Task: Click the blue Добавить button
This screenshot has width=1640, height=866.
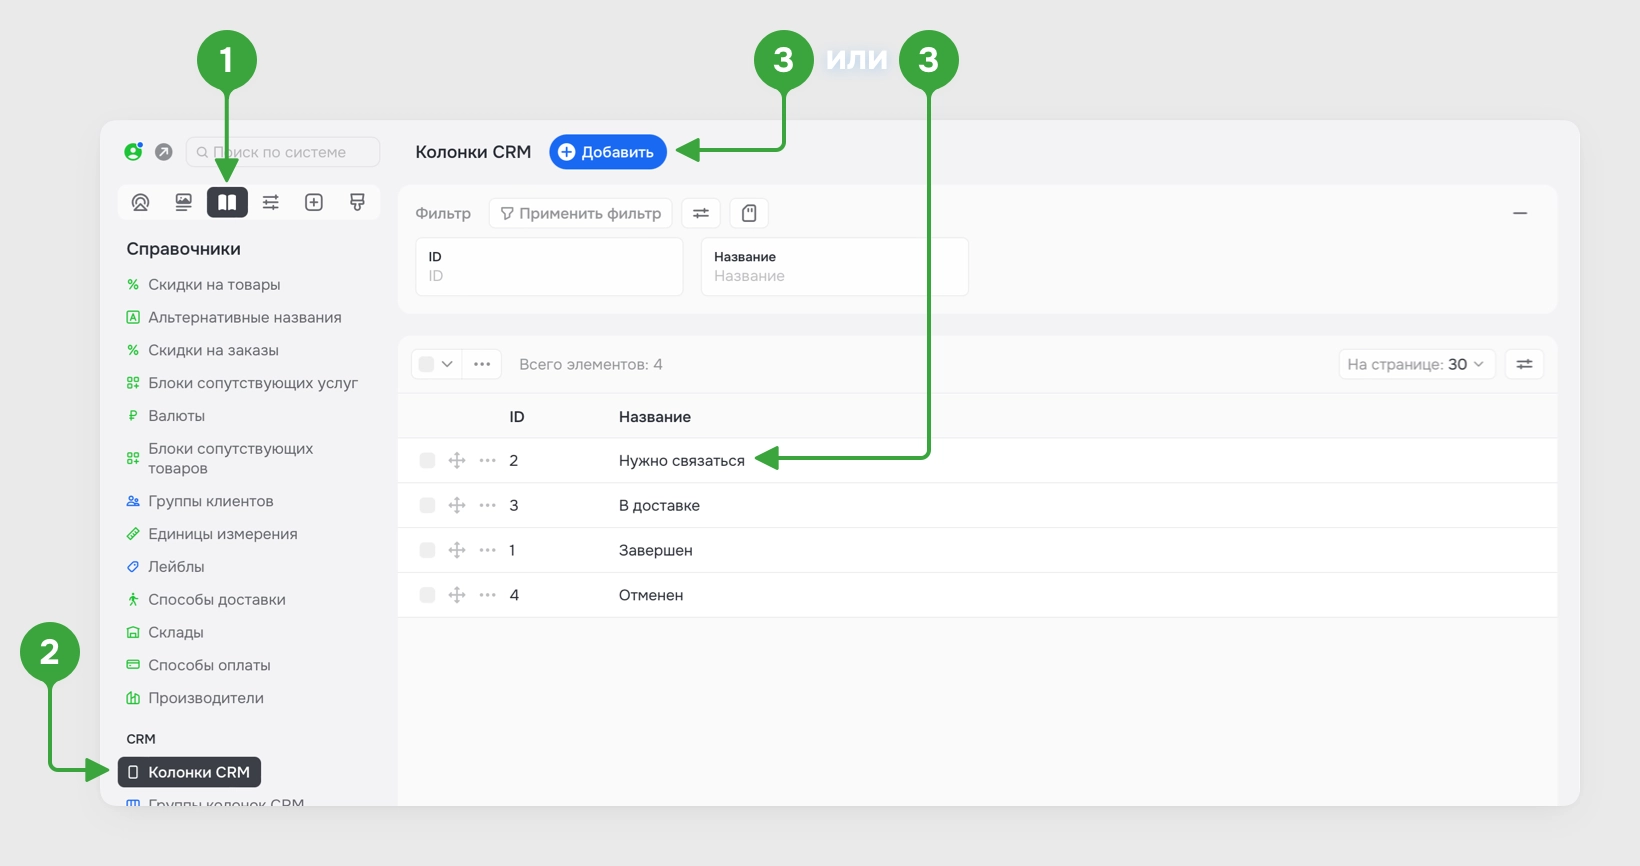Action: click(x=608, y=152)
